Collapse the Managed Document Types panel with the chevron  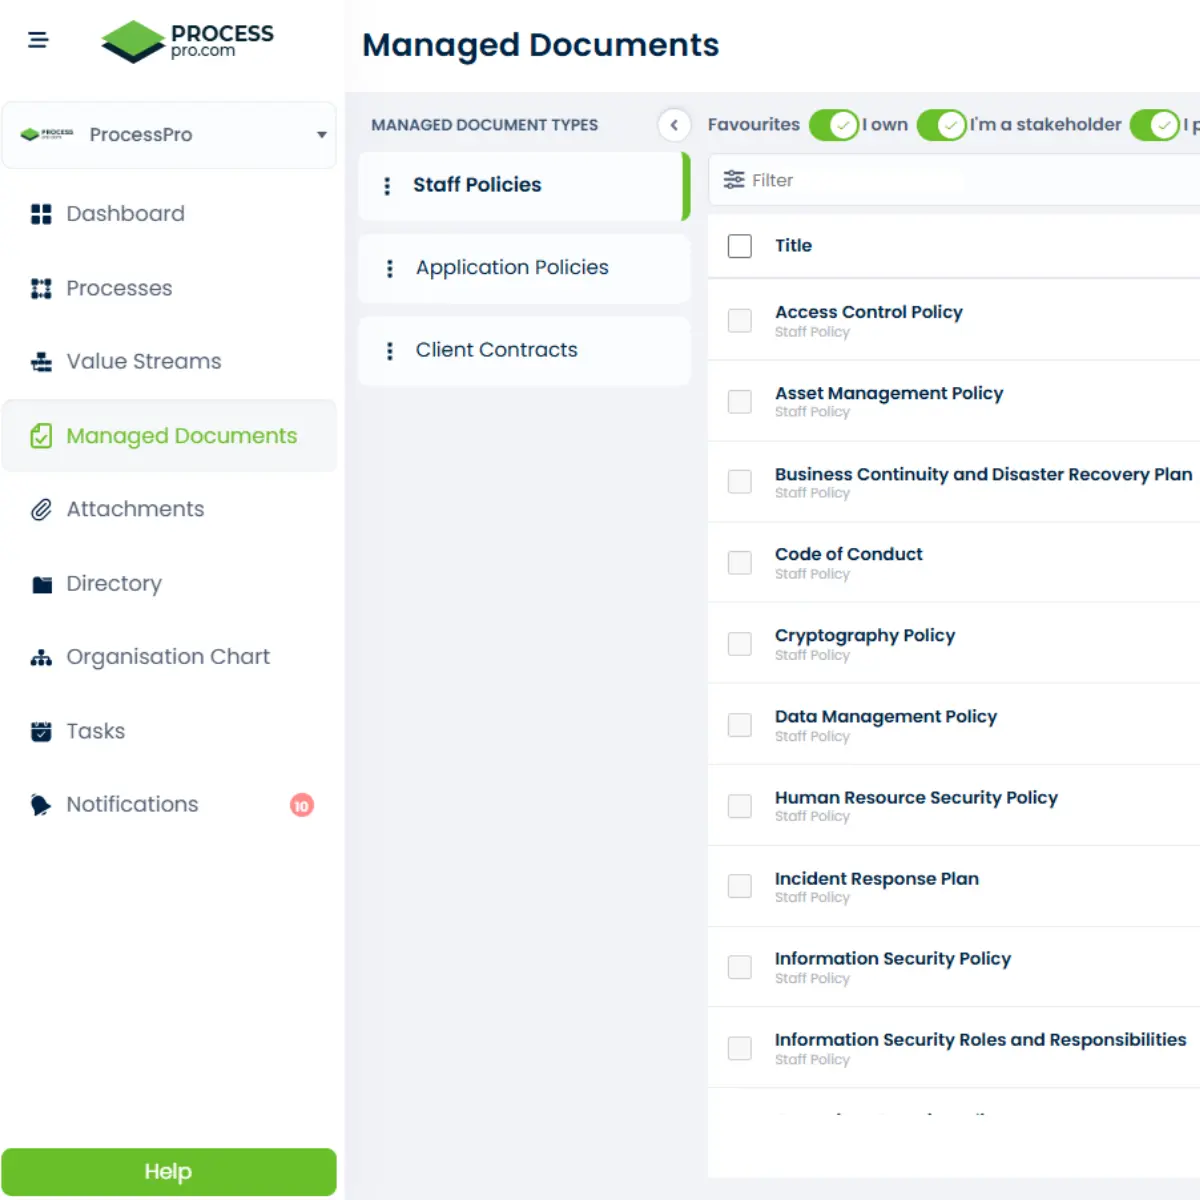click(x=675, y=125)
